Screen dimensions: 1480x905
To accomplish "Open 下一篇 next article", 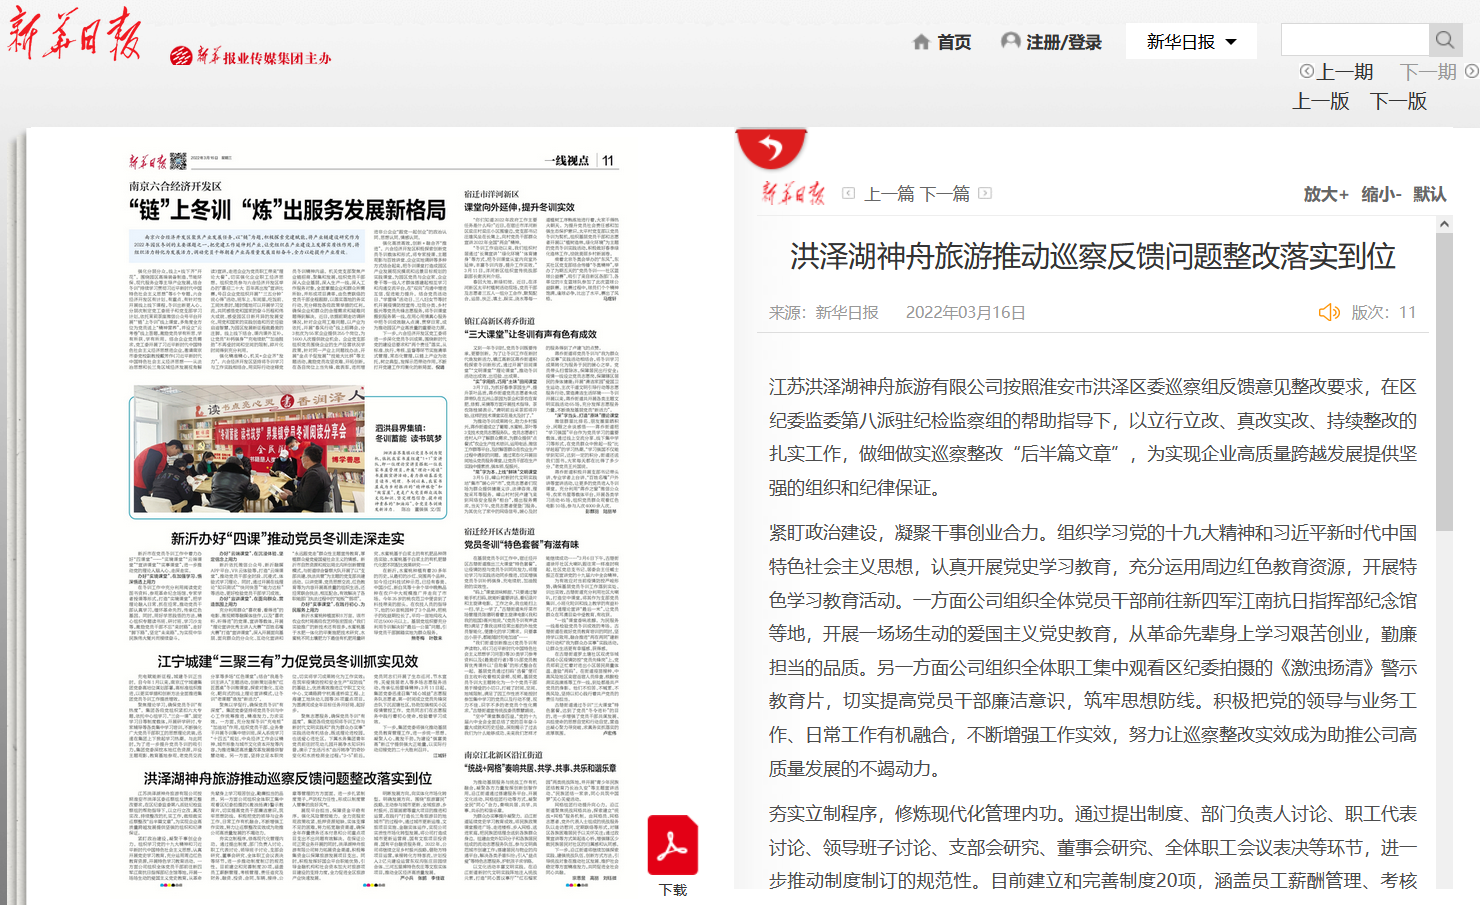I will [945, 194].
